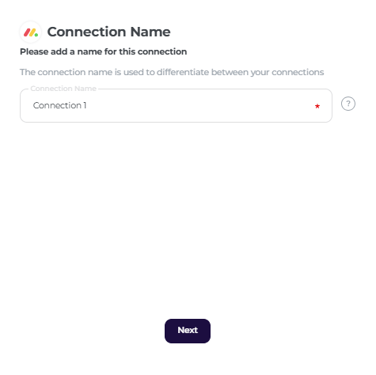
Task: Click the 'Connection 1' text in field
Action: [x=60, y=105]
